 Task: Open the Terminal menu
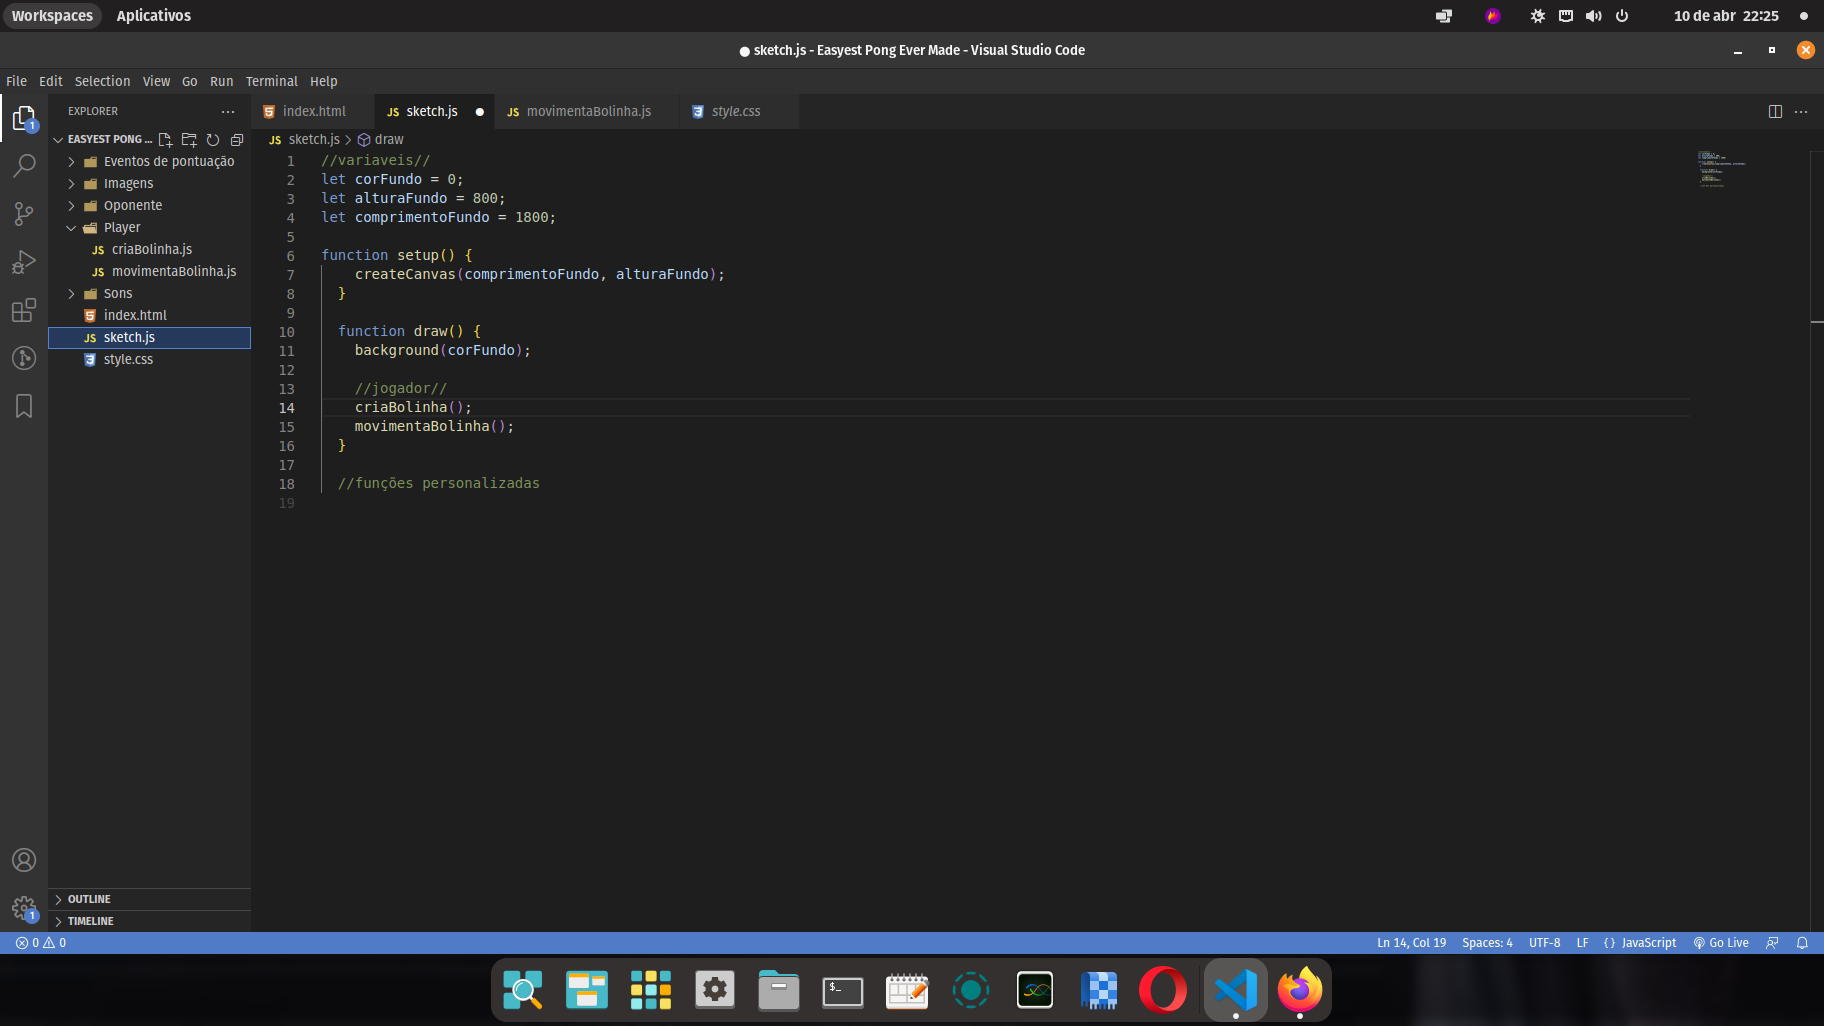(271, 82)
